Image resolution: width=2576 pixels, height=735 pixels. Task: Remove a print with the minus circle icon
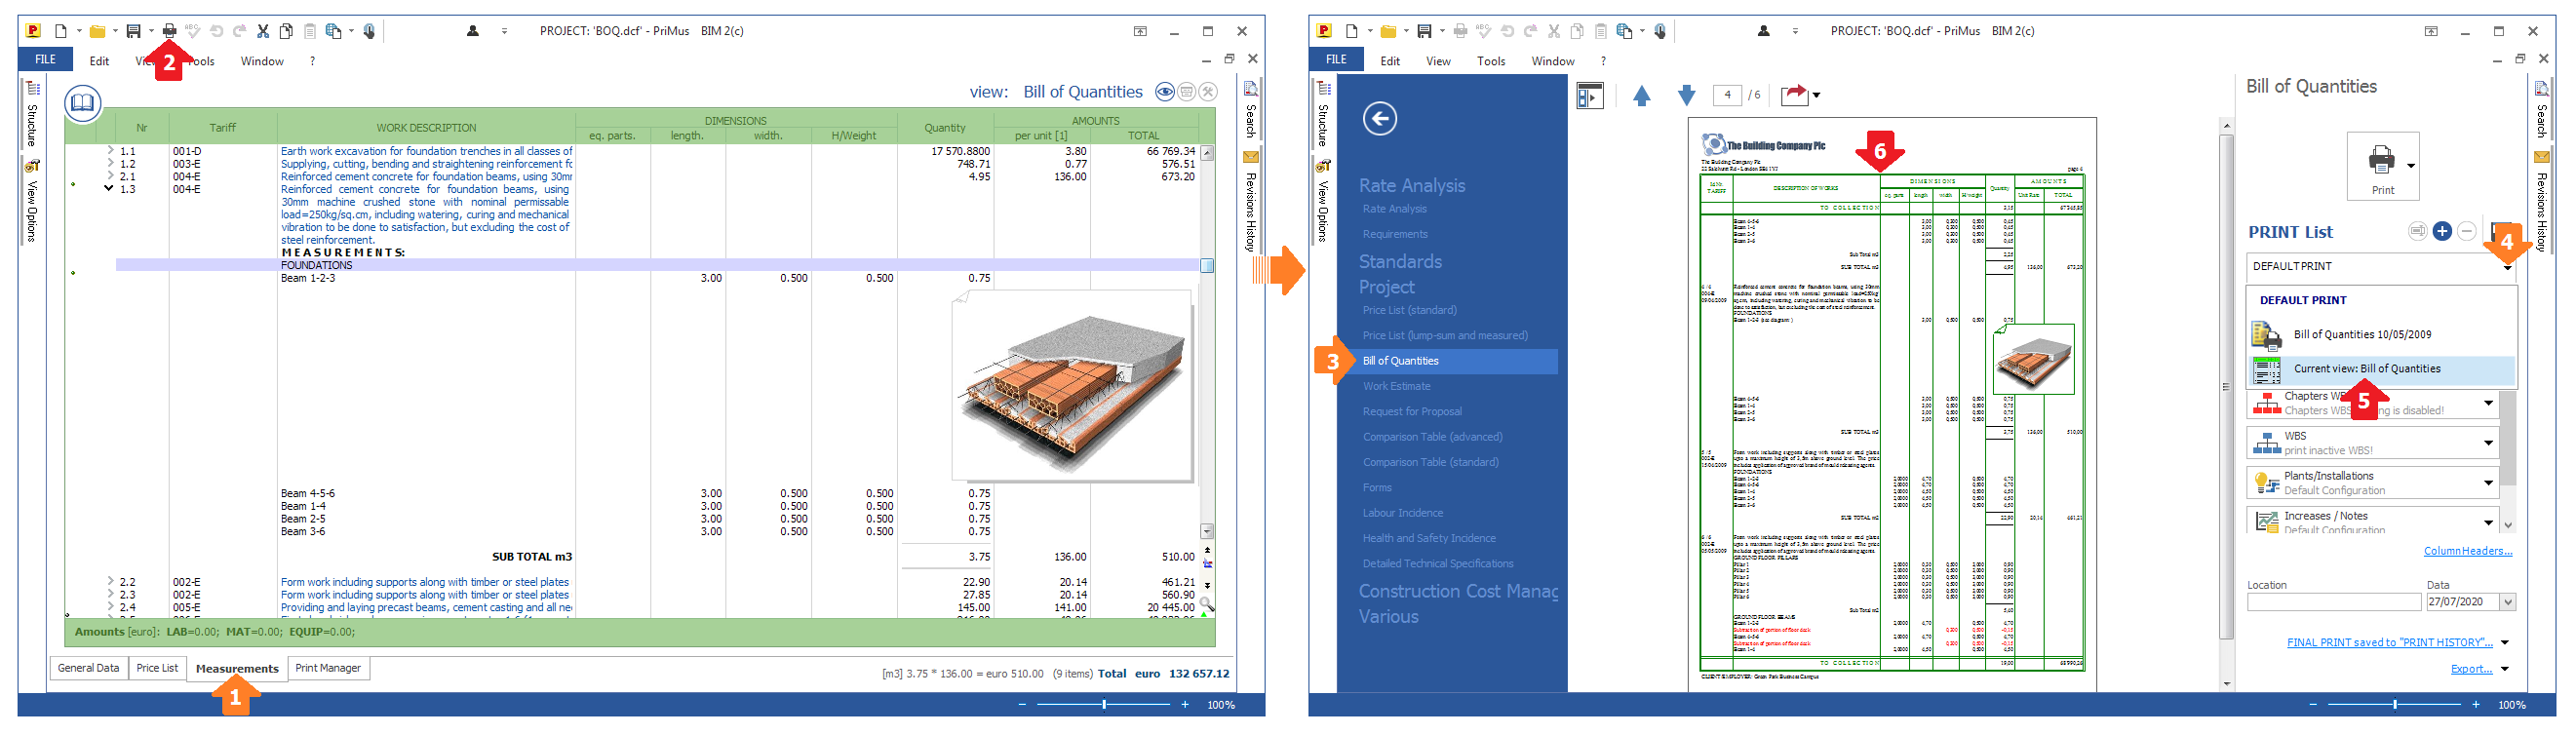pos(2467,232)
